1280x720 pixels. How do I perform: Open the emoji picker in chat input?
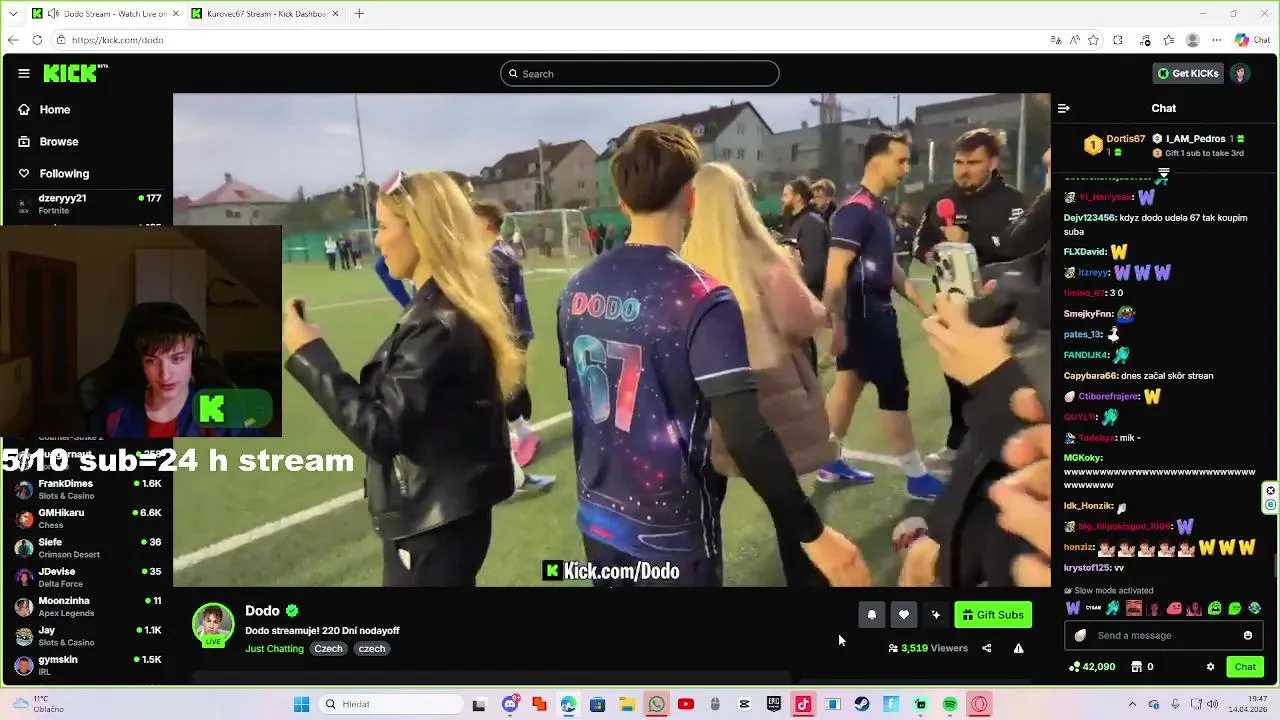pyautogui.click(x=1247, y=635)
